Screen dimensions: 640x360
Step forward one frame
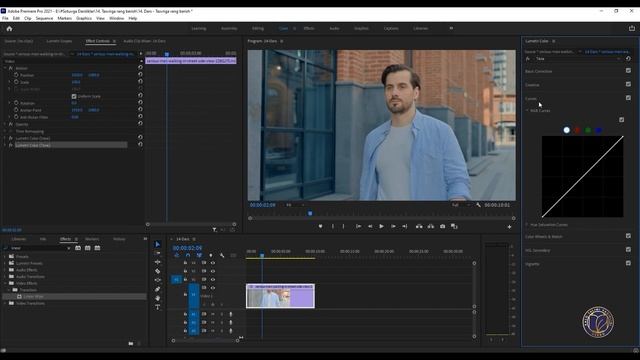[393, 226]
